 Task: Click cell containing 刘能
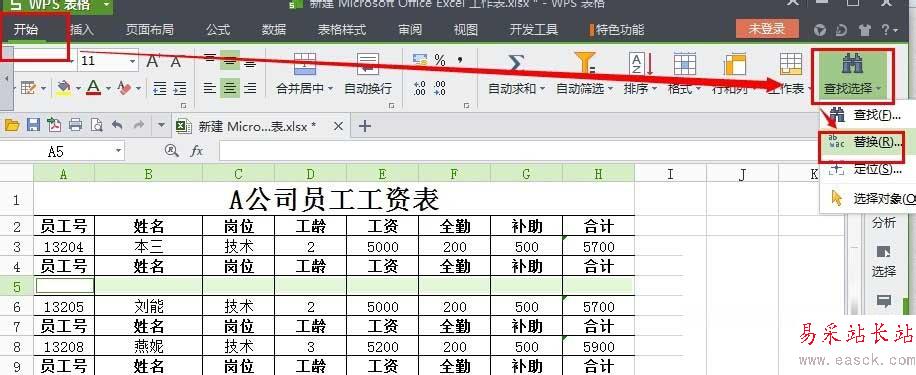(x=148, y=306)
